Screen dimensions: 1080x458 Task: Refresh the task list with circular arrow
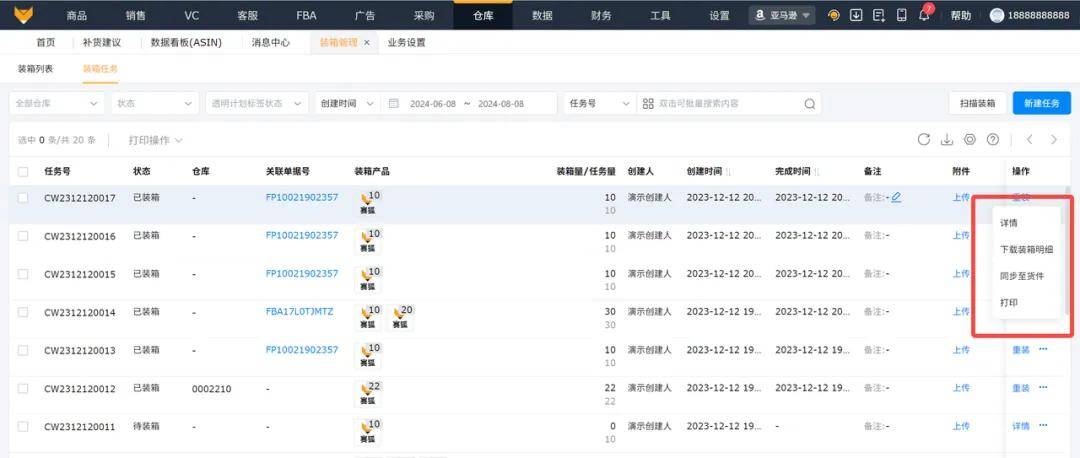(924, 140)
